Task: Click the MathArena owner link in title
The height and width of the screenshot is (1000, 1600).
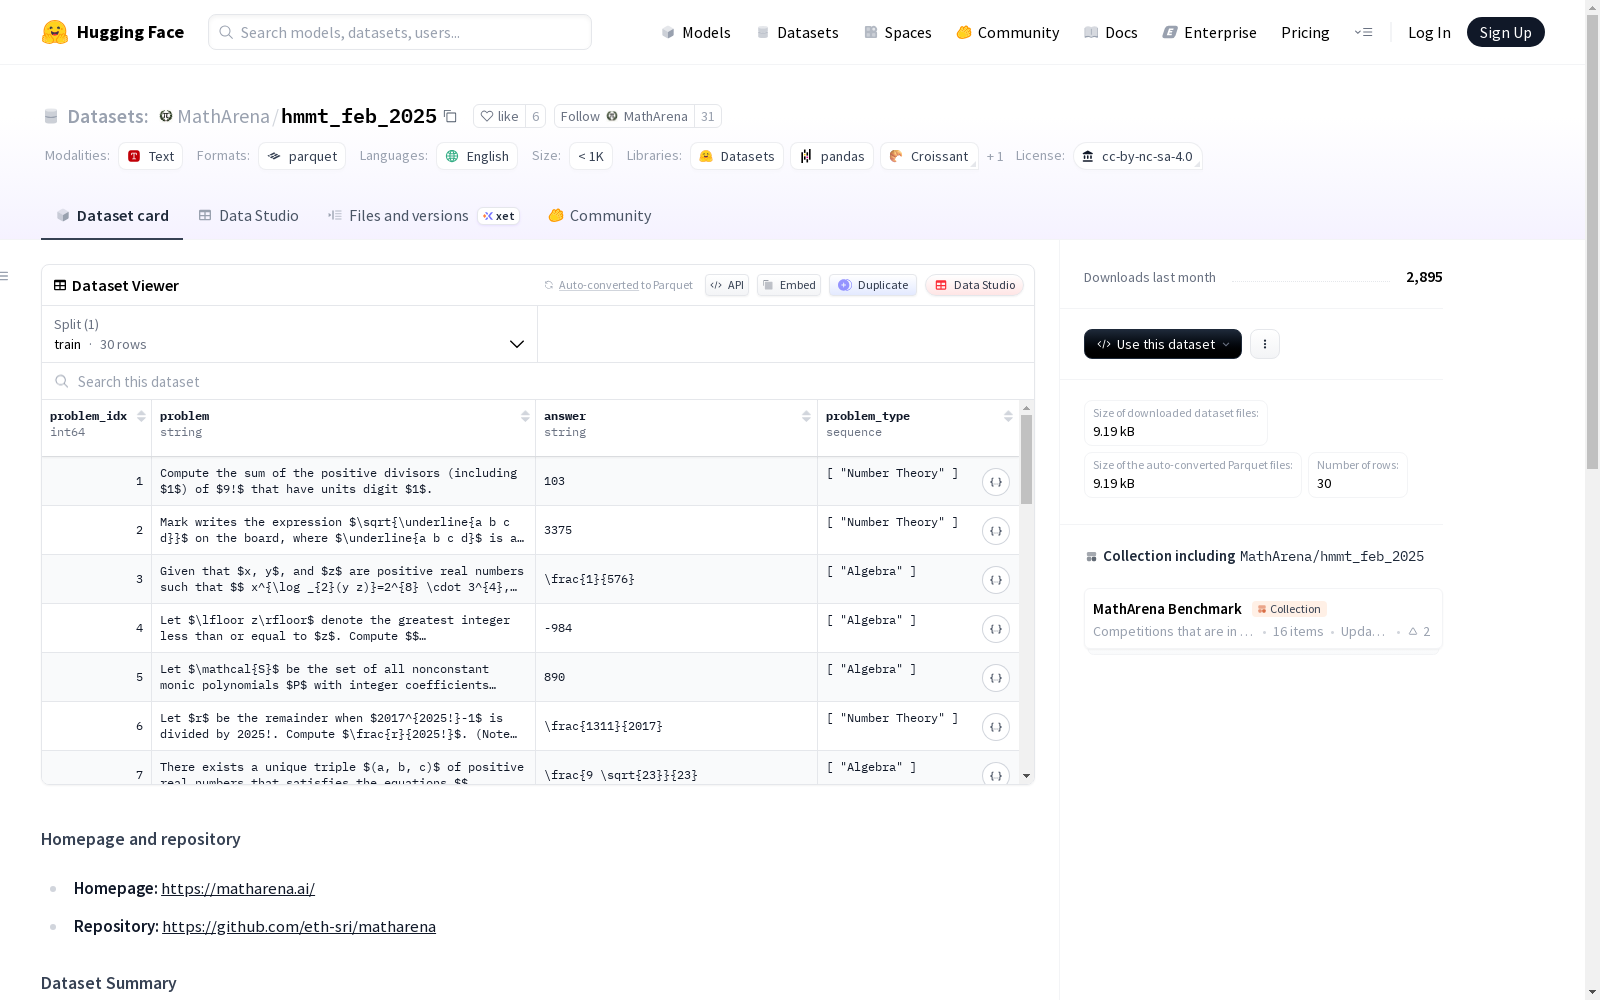Action: (223, 116)
